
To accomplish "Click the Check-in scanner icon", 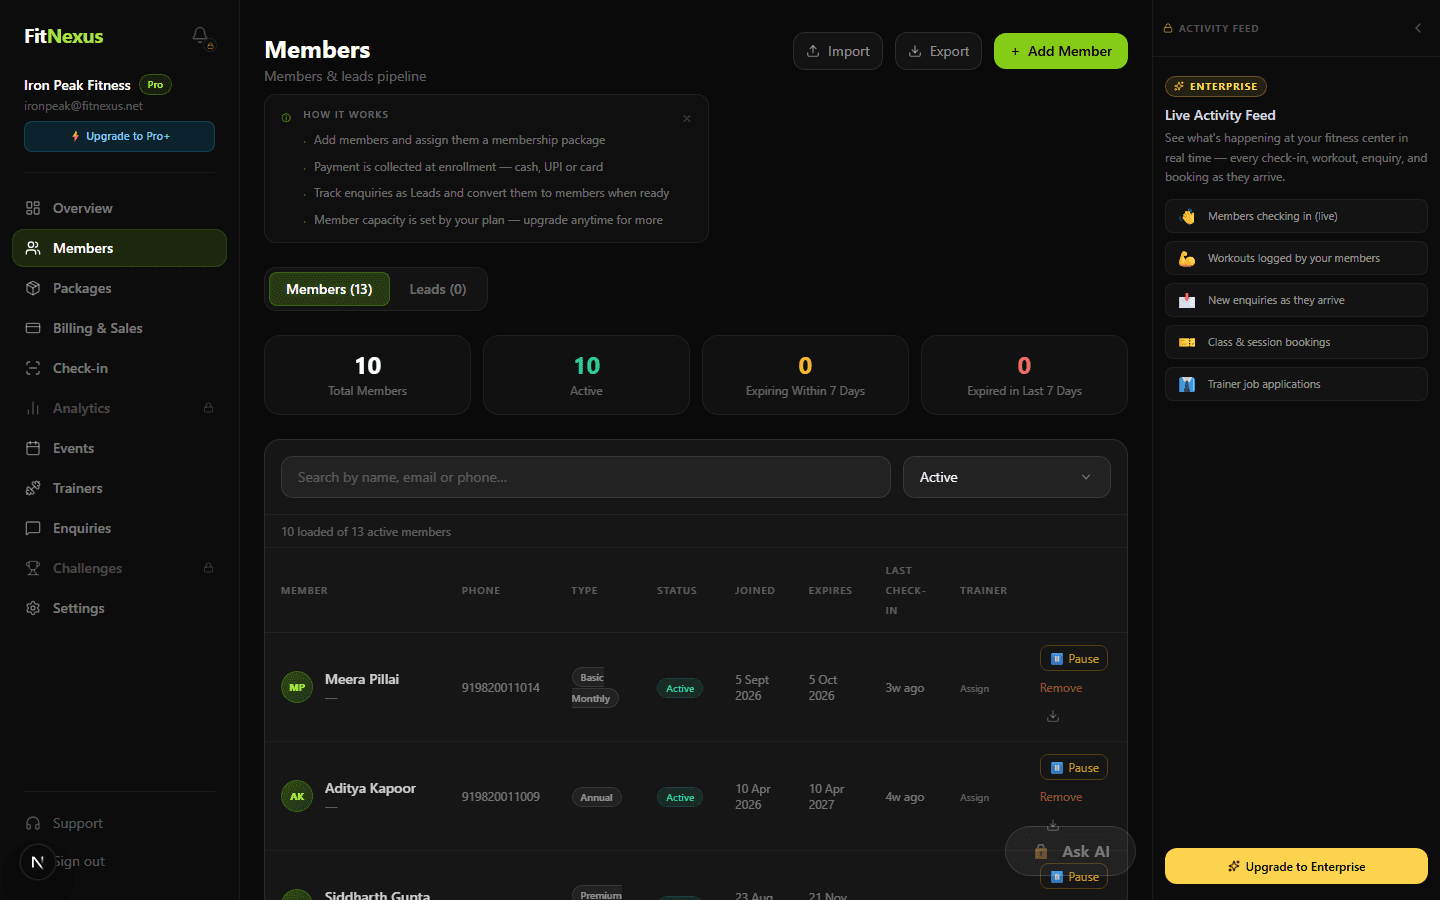I will click(x=33, y=368).
